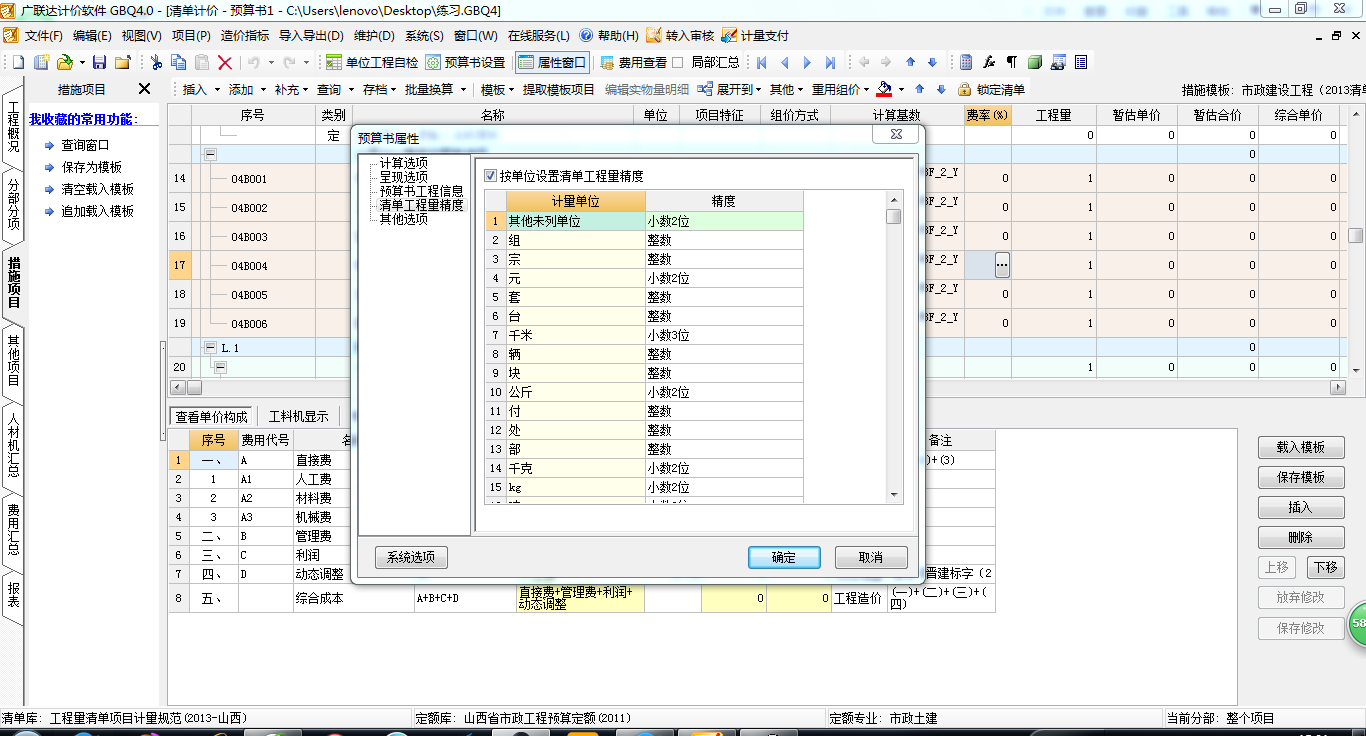Switch to 其他项目 side tab
The height and width of the screenshot is (736, 1366).
13,361
